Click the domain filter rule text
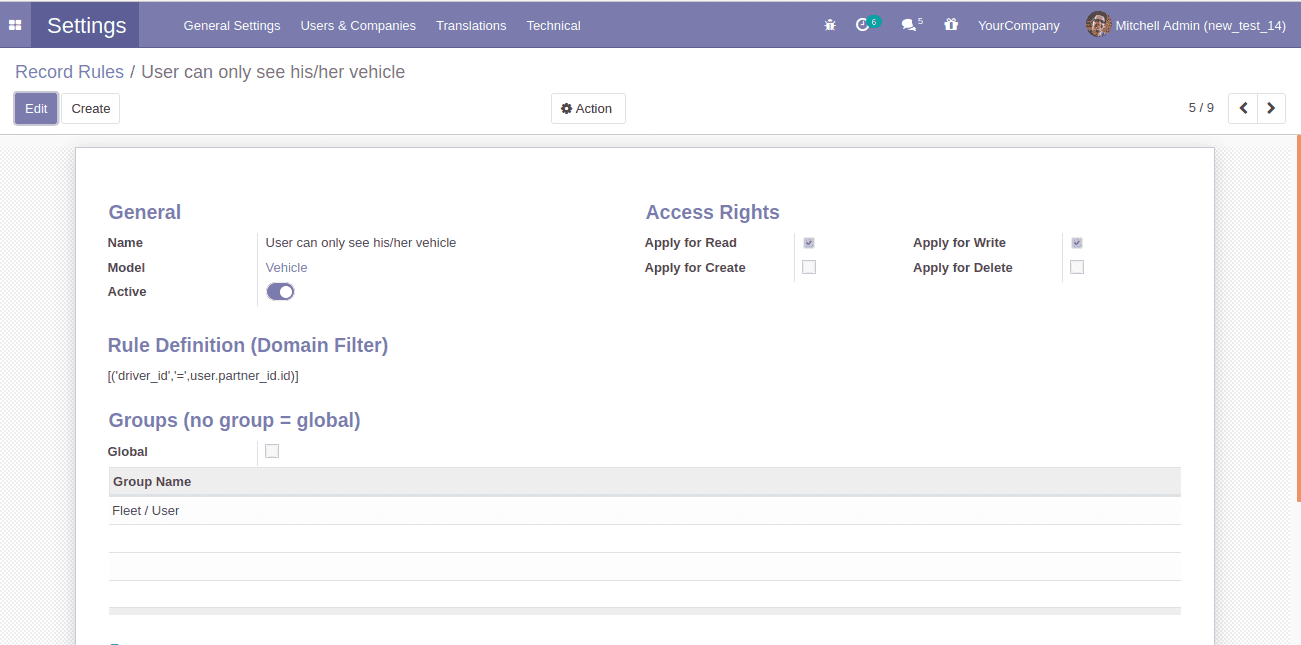The height and width of the screenshot is (645, 1301). pos(203,376)
